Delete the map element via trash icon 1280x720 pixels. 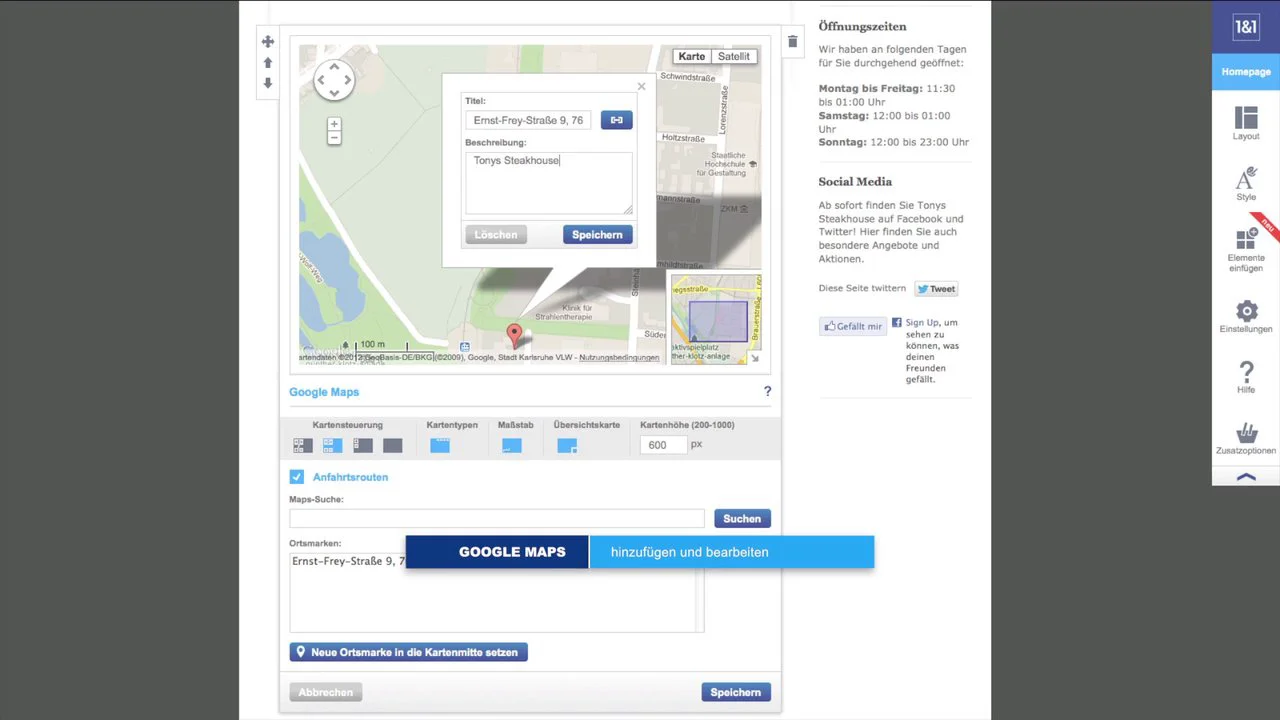793,41
